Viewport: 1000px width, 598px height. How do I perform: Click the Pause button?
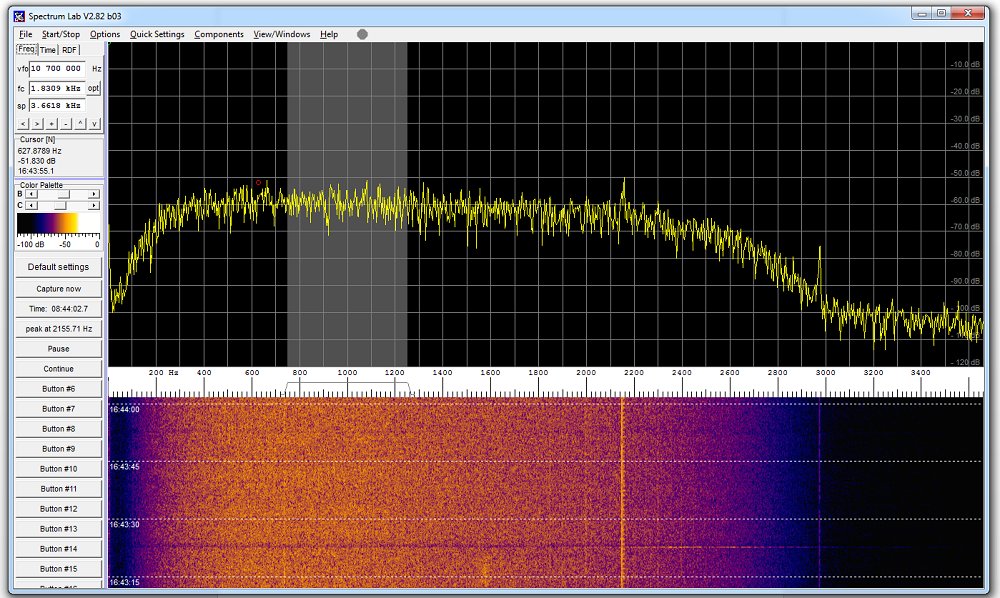point(59,349)
